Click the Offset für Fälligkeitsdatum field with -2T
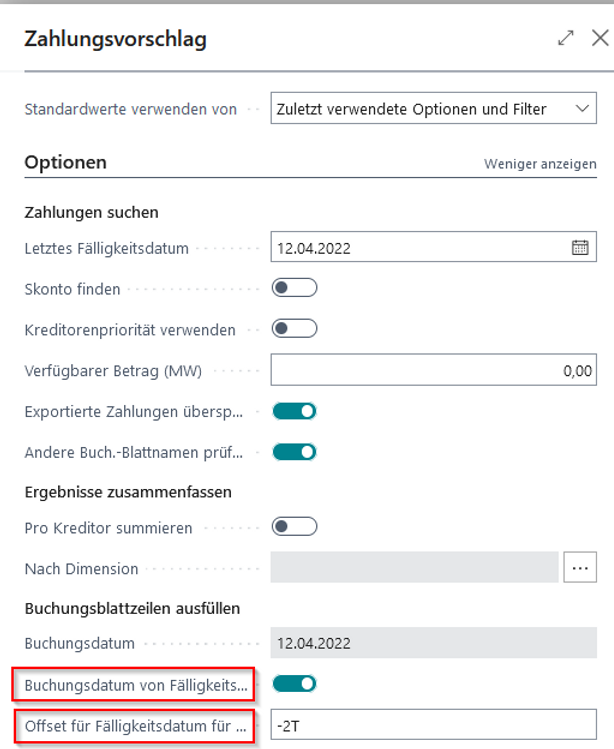The height and width of the screenshot is (749, 614). pos(433,724)
